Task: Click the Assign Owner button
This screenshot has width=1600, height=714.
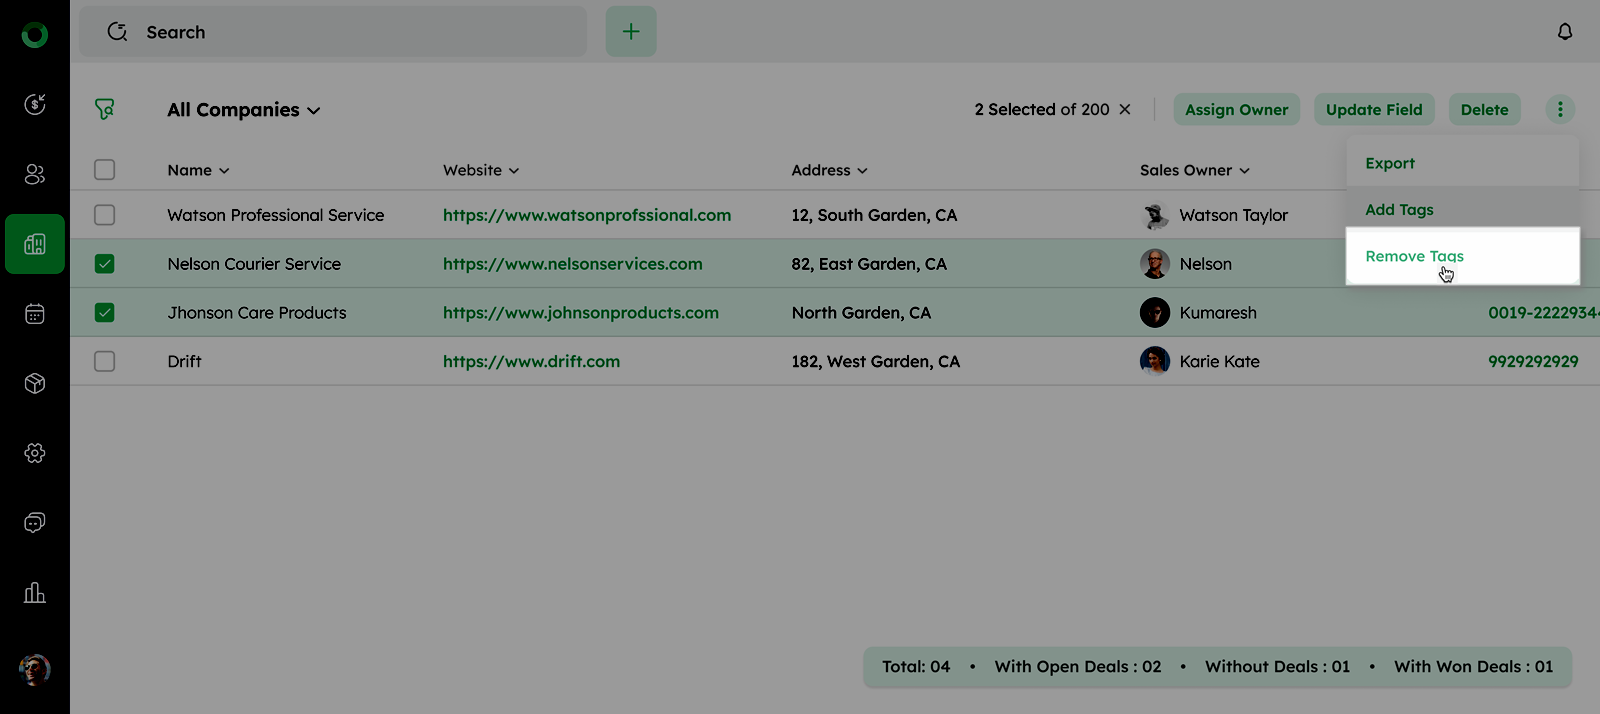Action: (x=1236, y=110)
